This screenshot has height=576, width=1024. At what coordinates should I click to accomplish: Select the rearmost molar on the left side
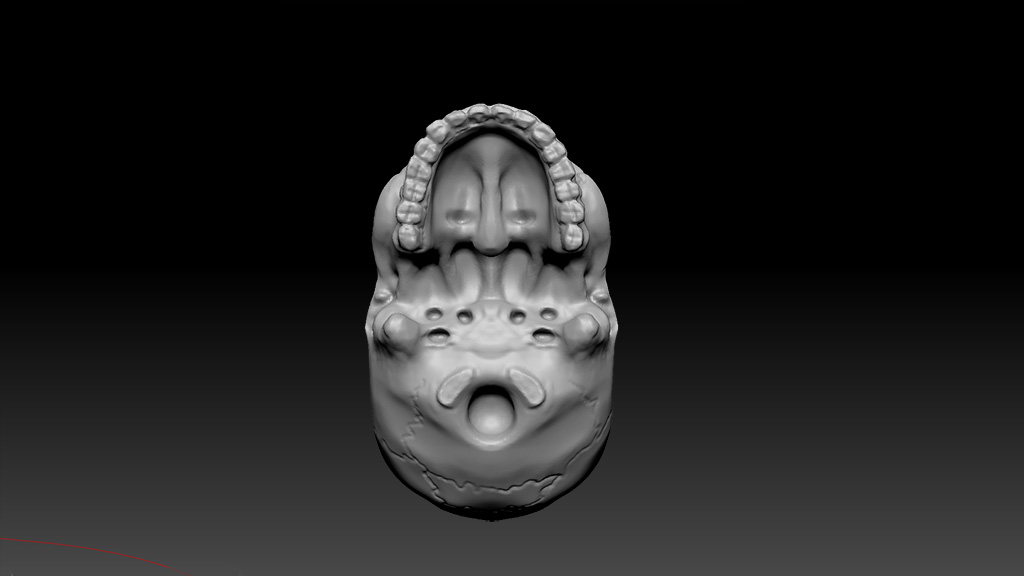click(x=407, y=236)
